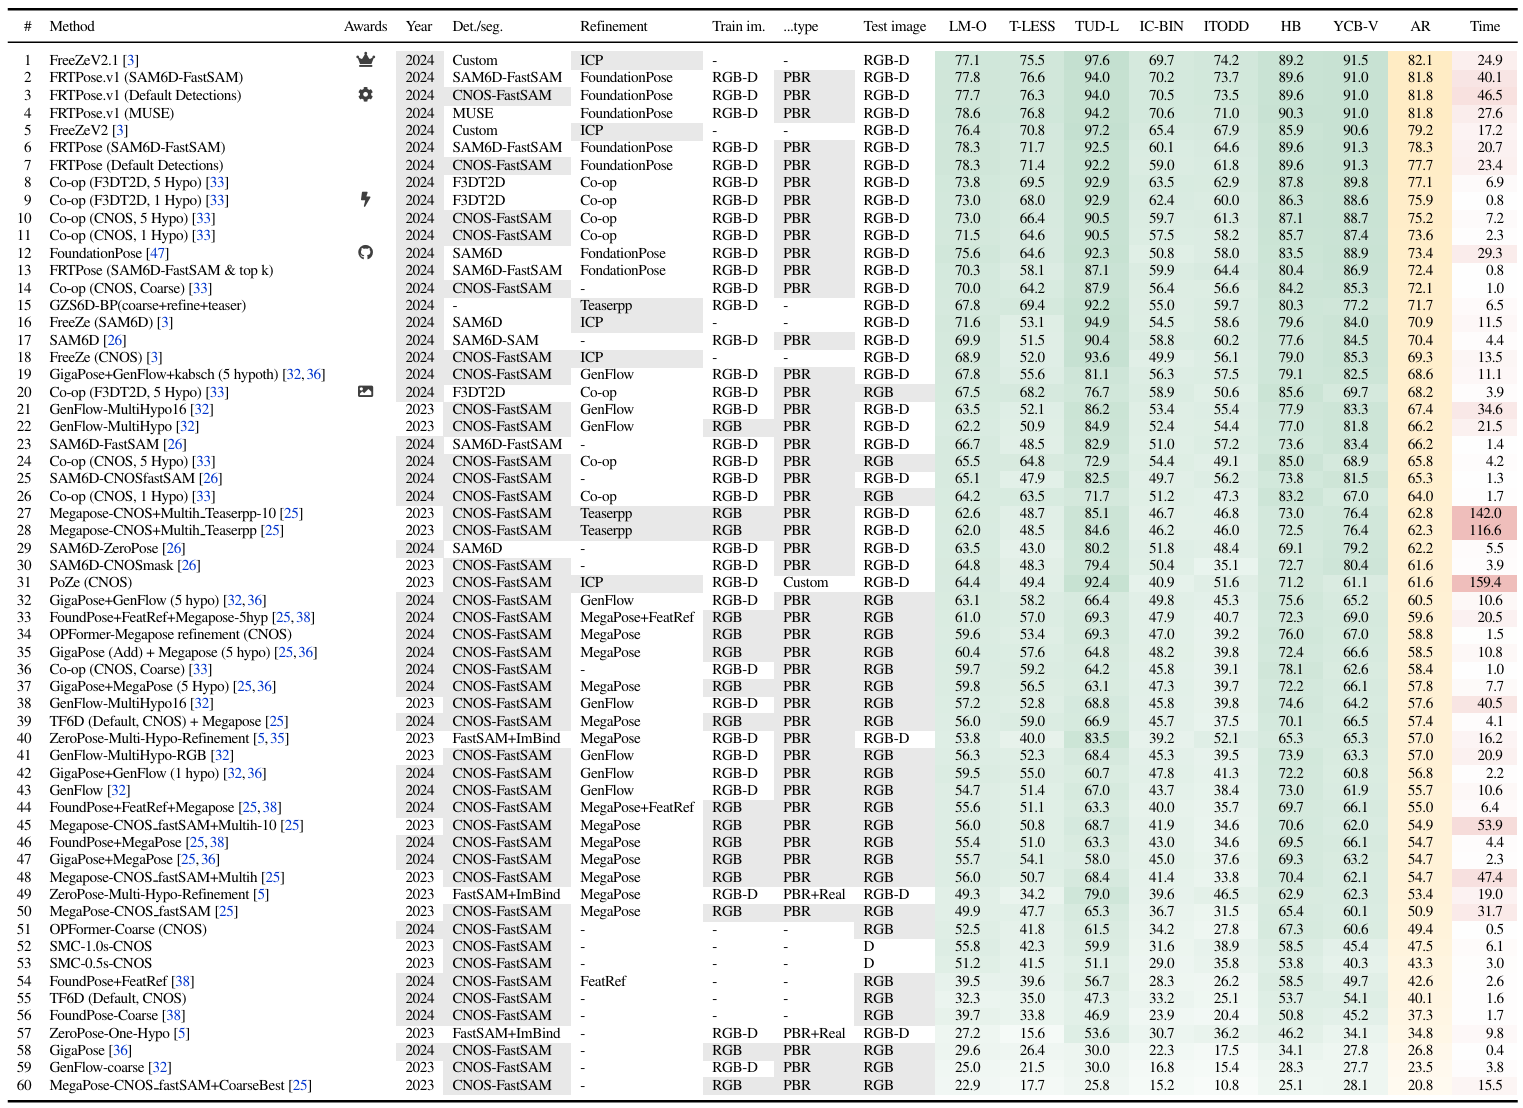Click the Det./seg. column header
The image size is (1523, 1108).
pyautogui.click(x=478, y=26)
